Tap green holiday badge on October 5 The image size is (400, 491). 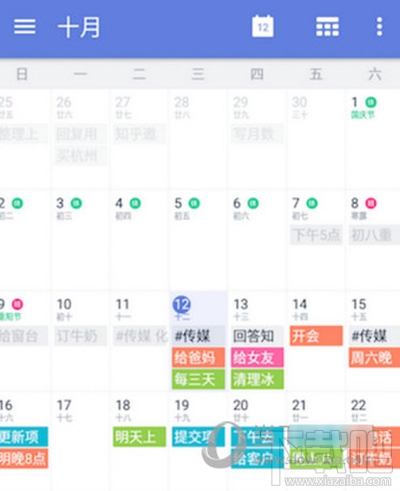[x=194, y=203]
